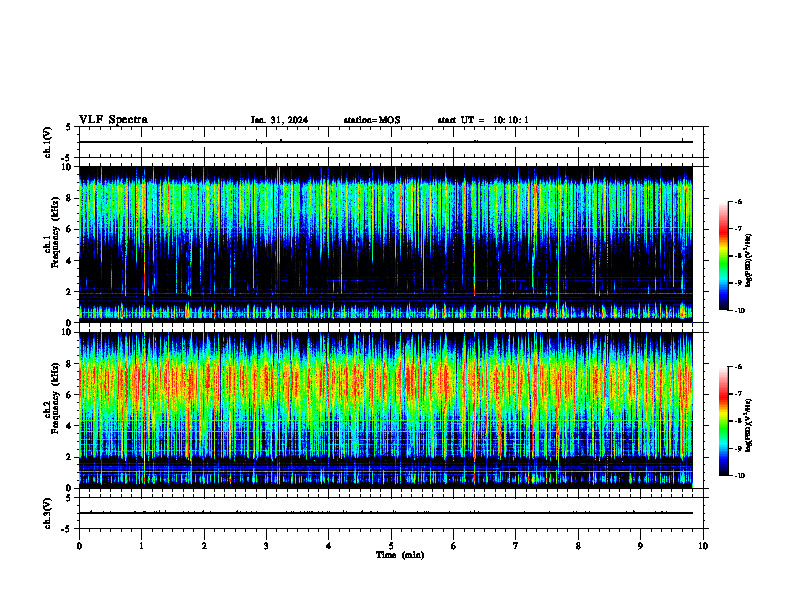Click the "ch.1(V)" axis label of the top strip

pyautogui.click(x=48, y=142)
